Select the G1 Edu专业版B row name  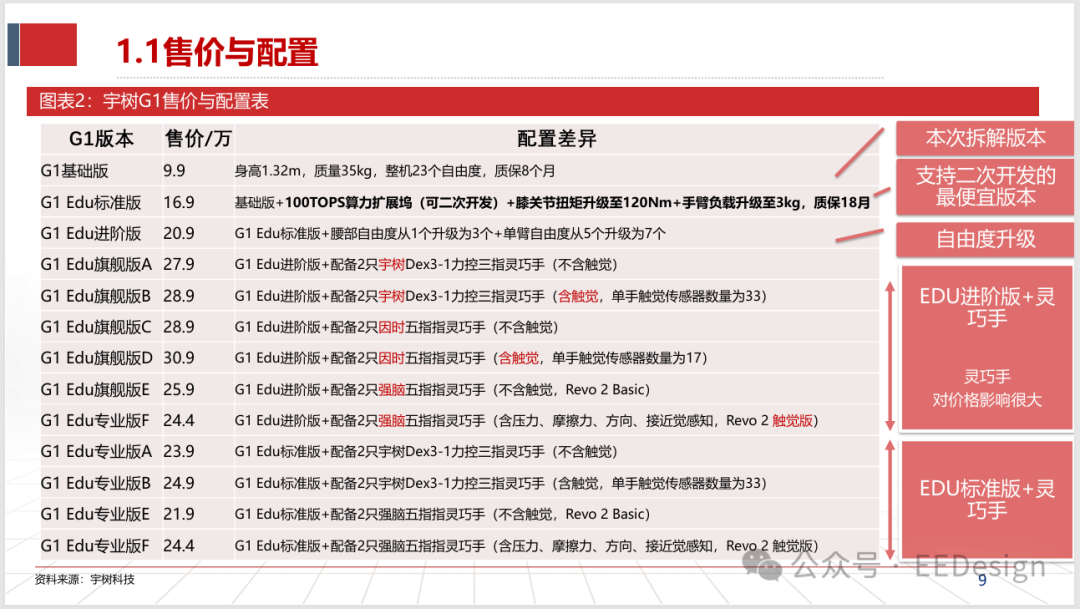(x=96, y=484)
